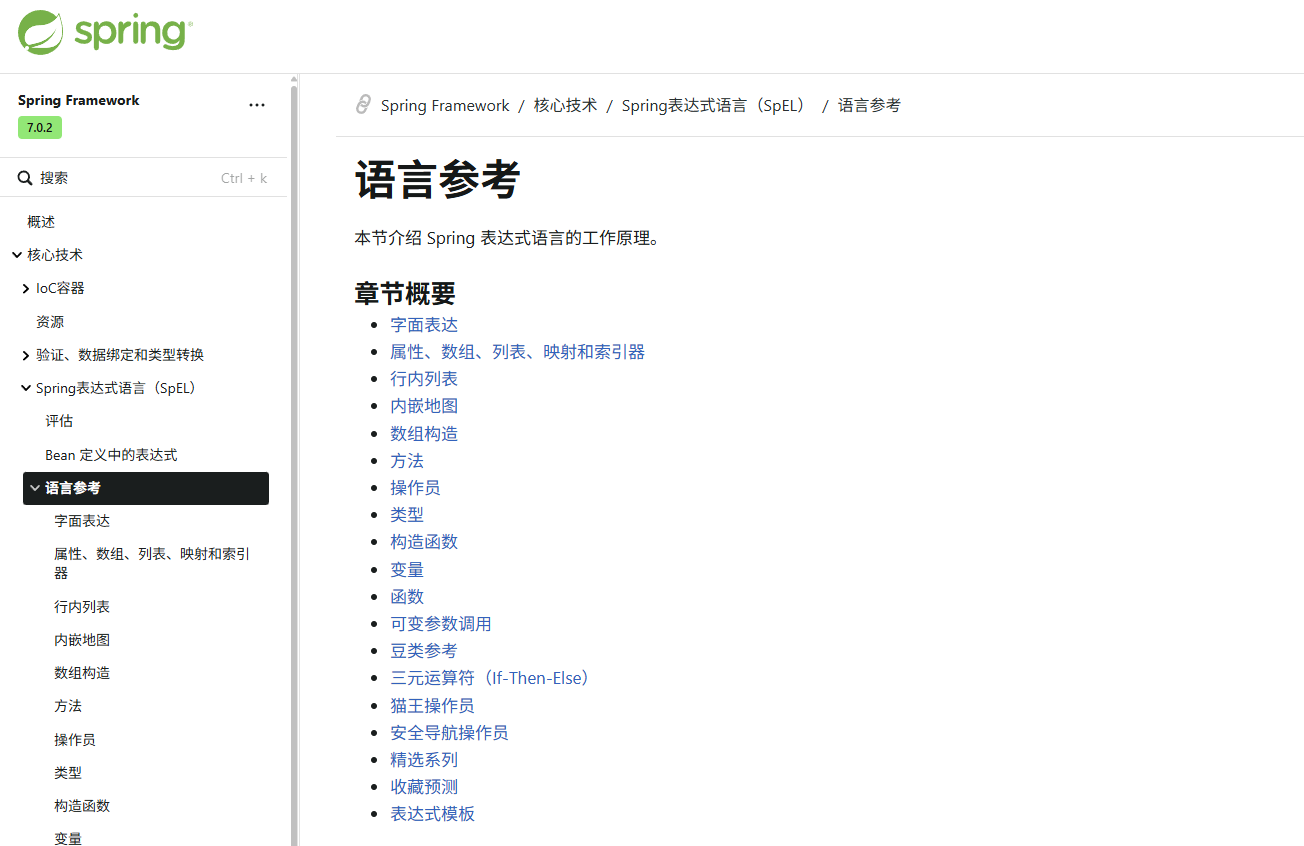Select 操作员 in the sidebar

tap(75, 740)
